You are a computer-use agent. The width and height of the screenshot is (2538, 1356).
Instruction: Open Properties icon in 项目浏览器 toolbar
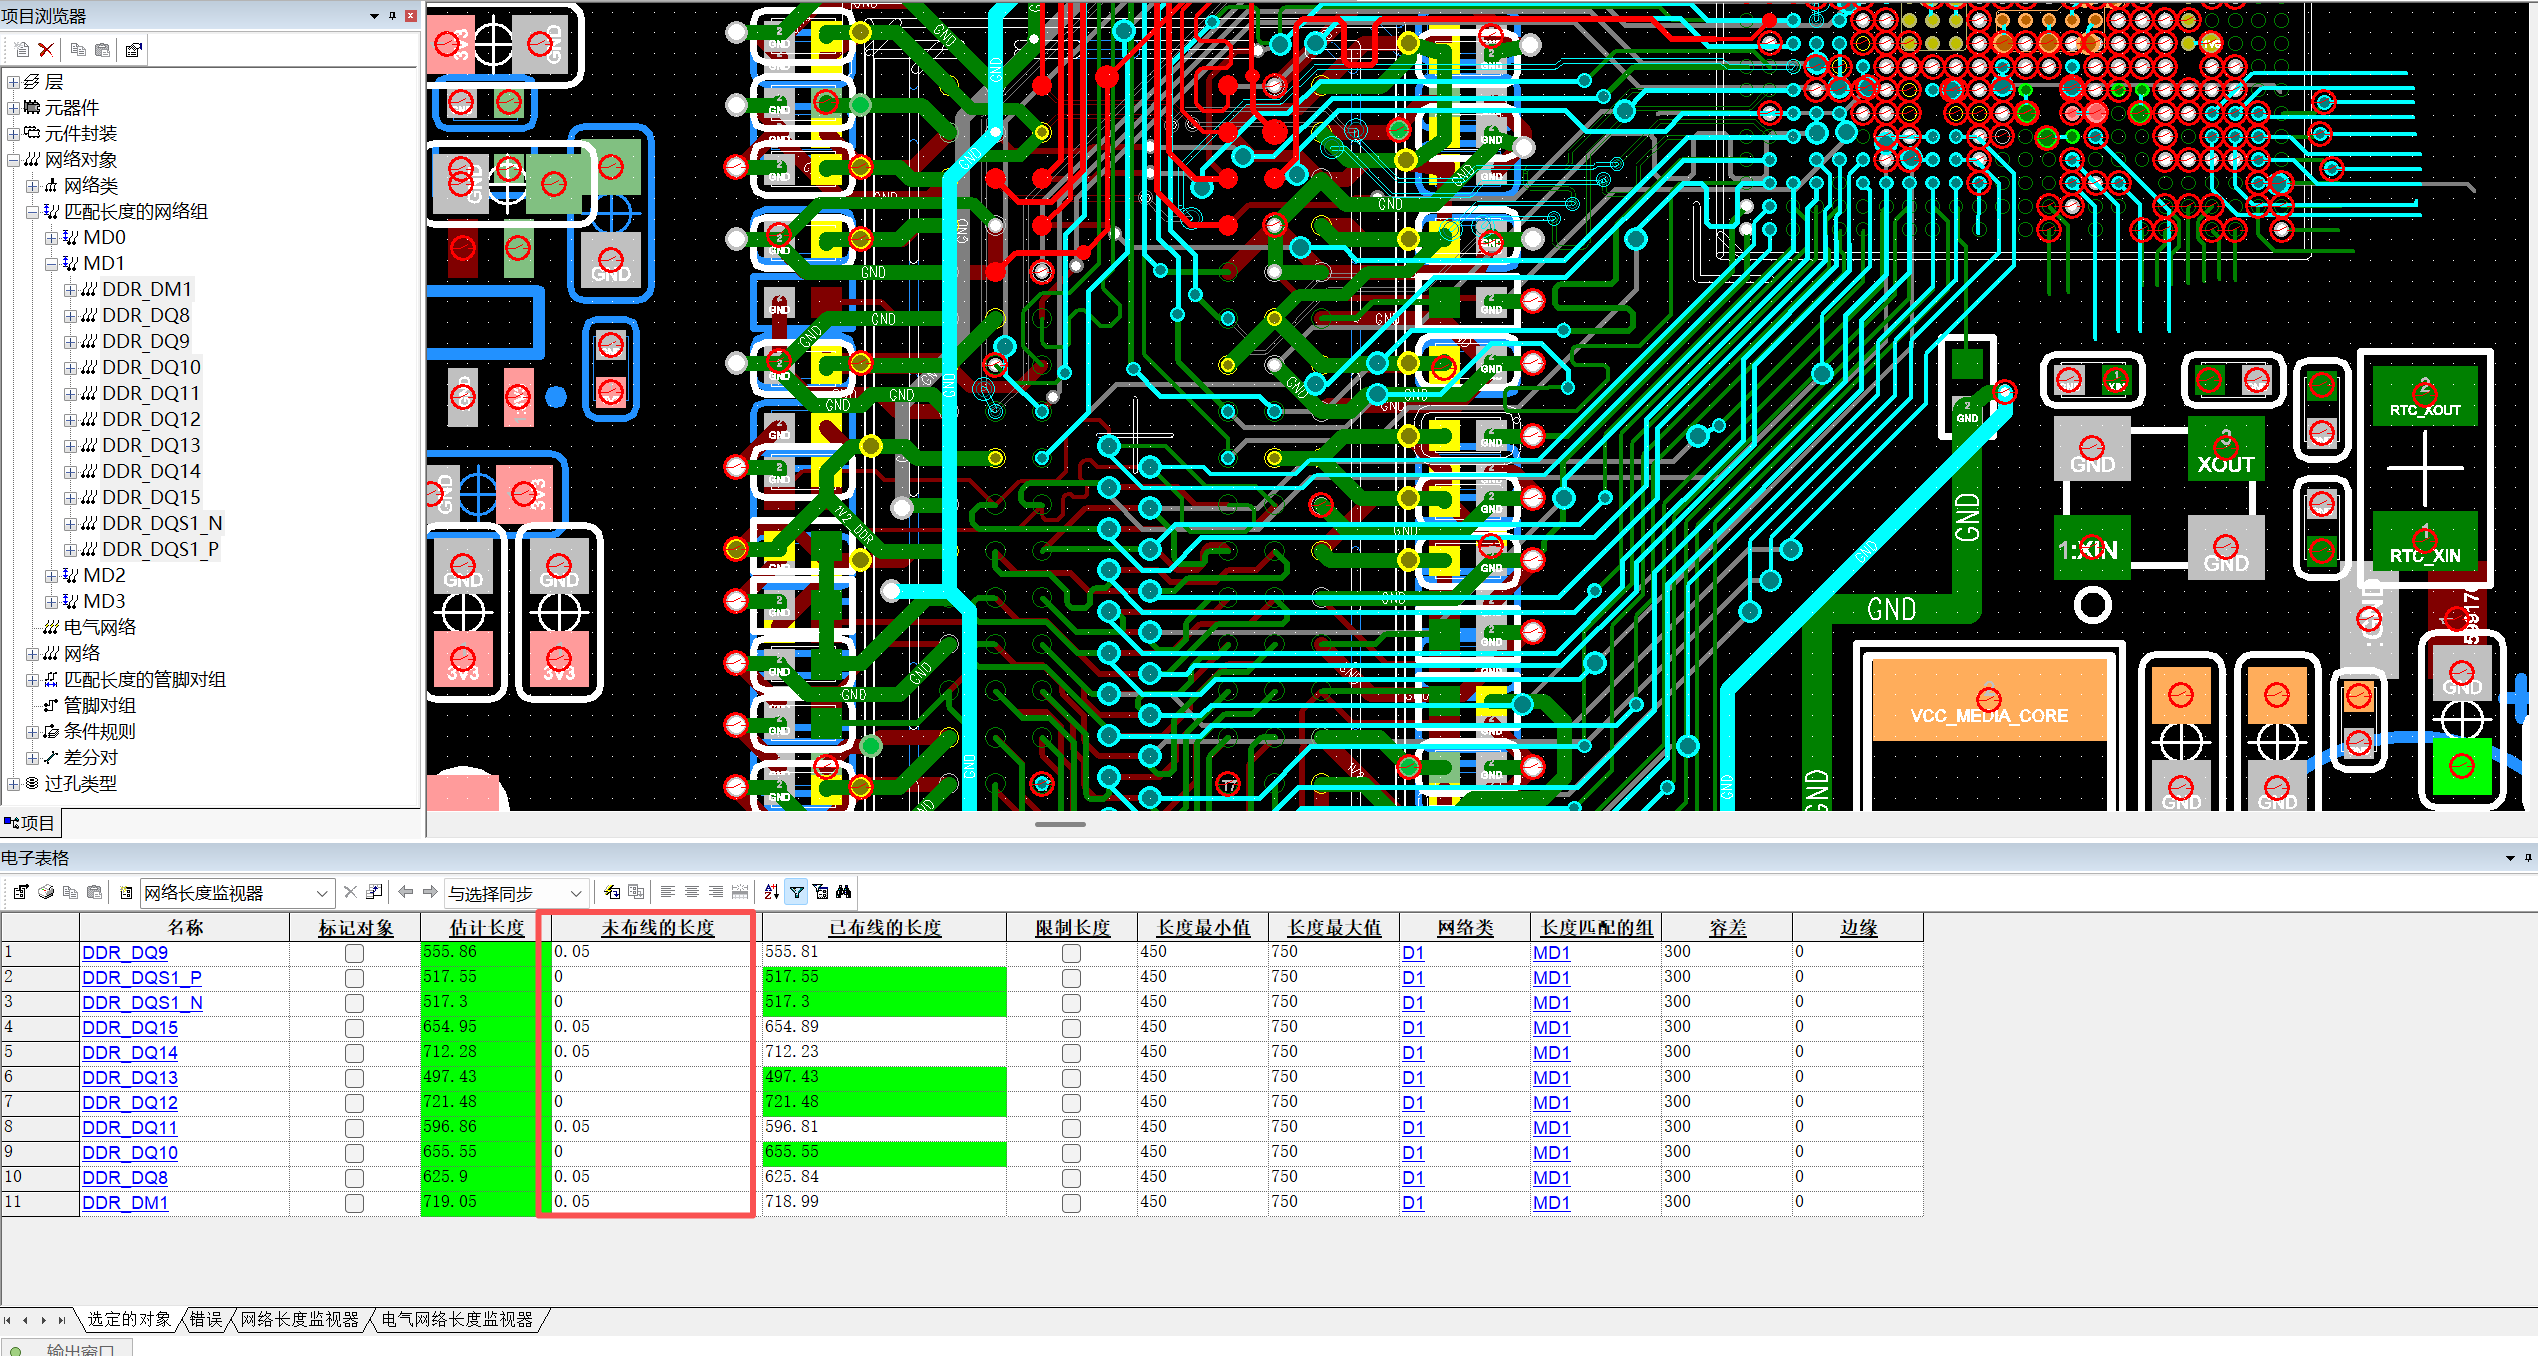pos(134,50)
